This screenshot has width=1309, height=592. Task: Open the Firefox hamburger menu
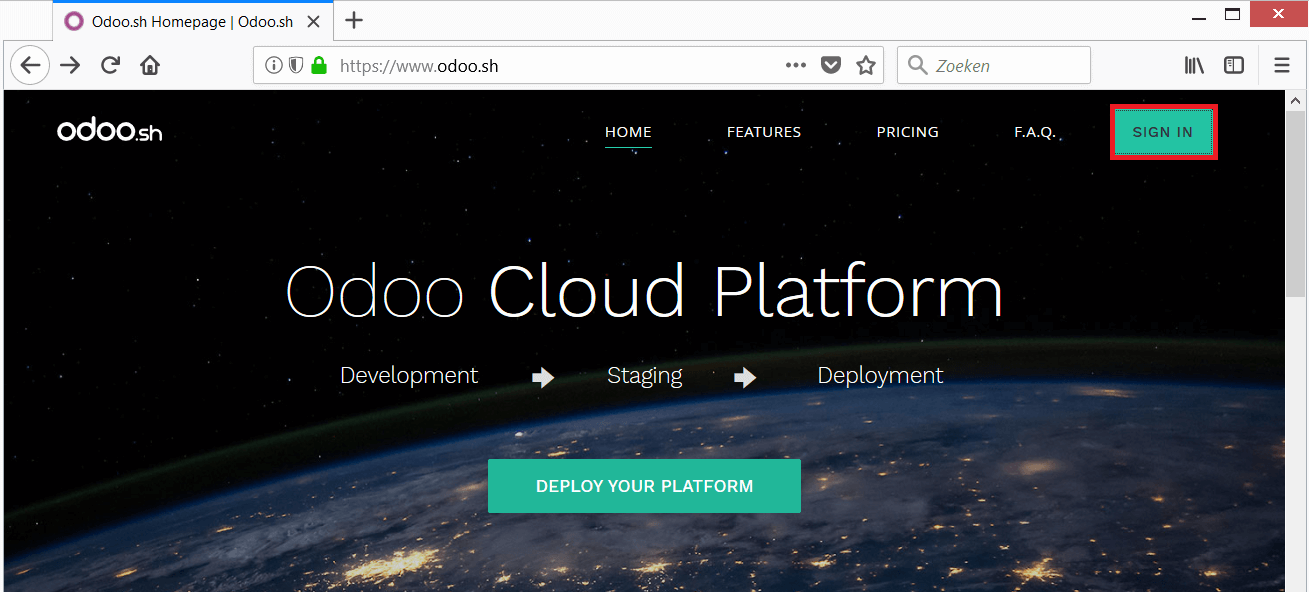click(x=1282, y=66)
